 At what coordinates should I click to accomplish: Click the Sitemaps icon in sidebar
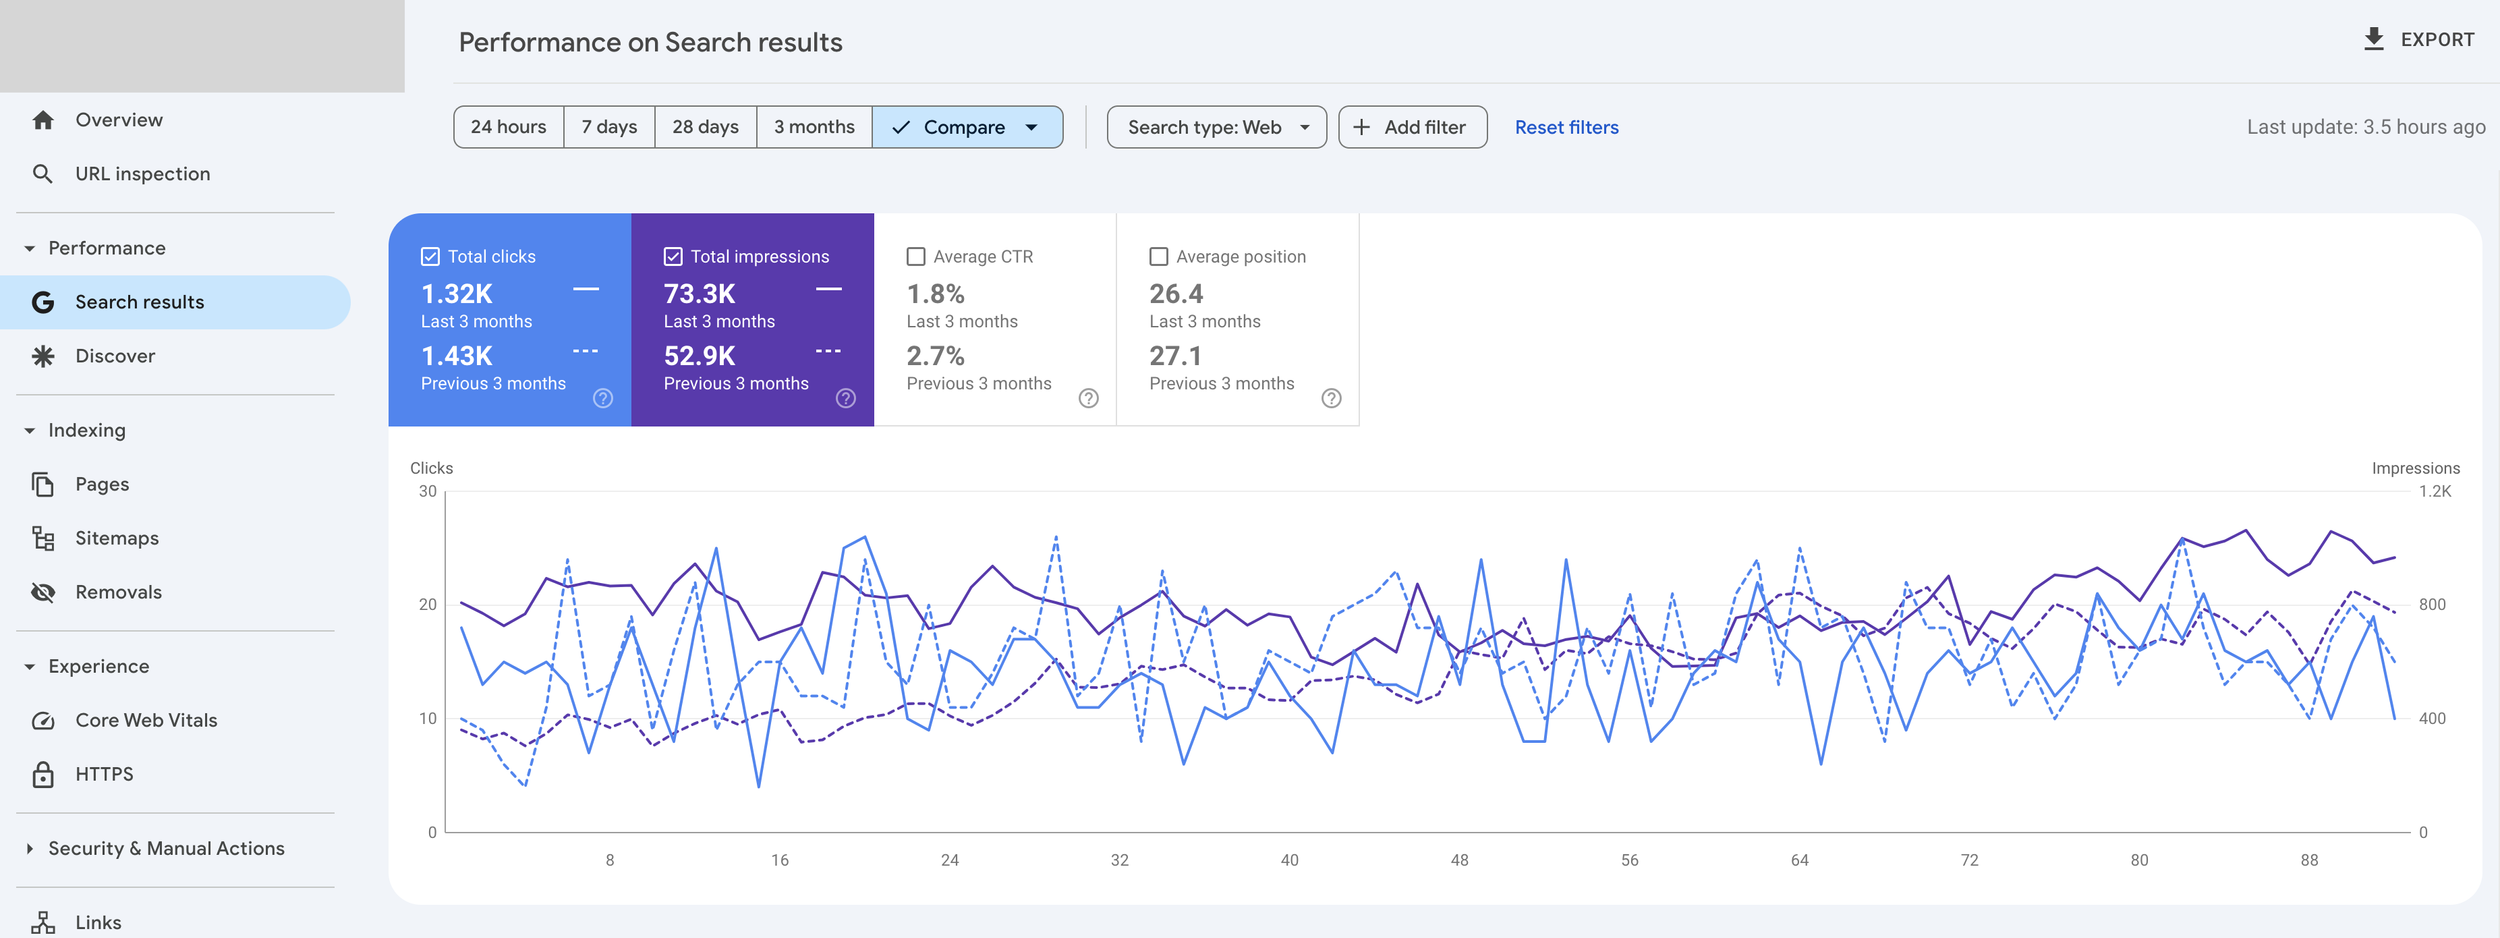coord(43,539)
